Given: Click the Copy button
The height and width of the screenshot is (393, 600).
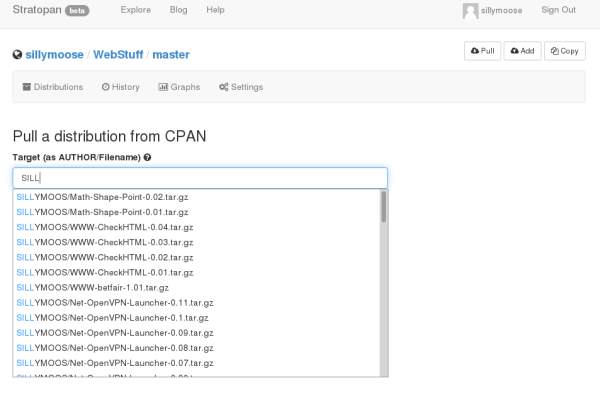Looking at the screenshot, I should 565,51.
